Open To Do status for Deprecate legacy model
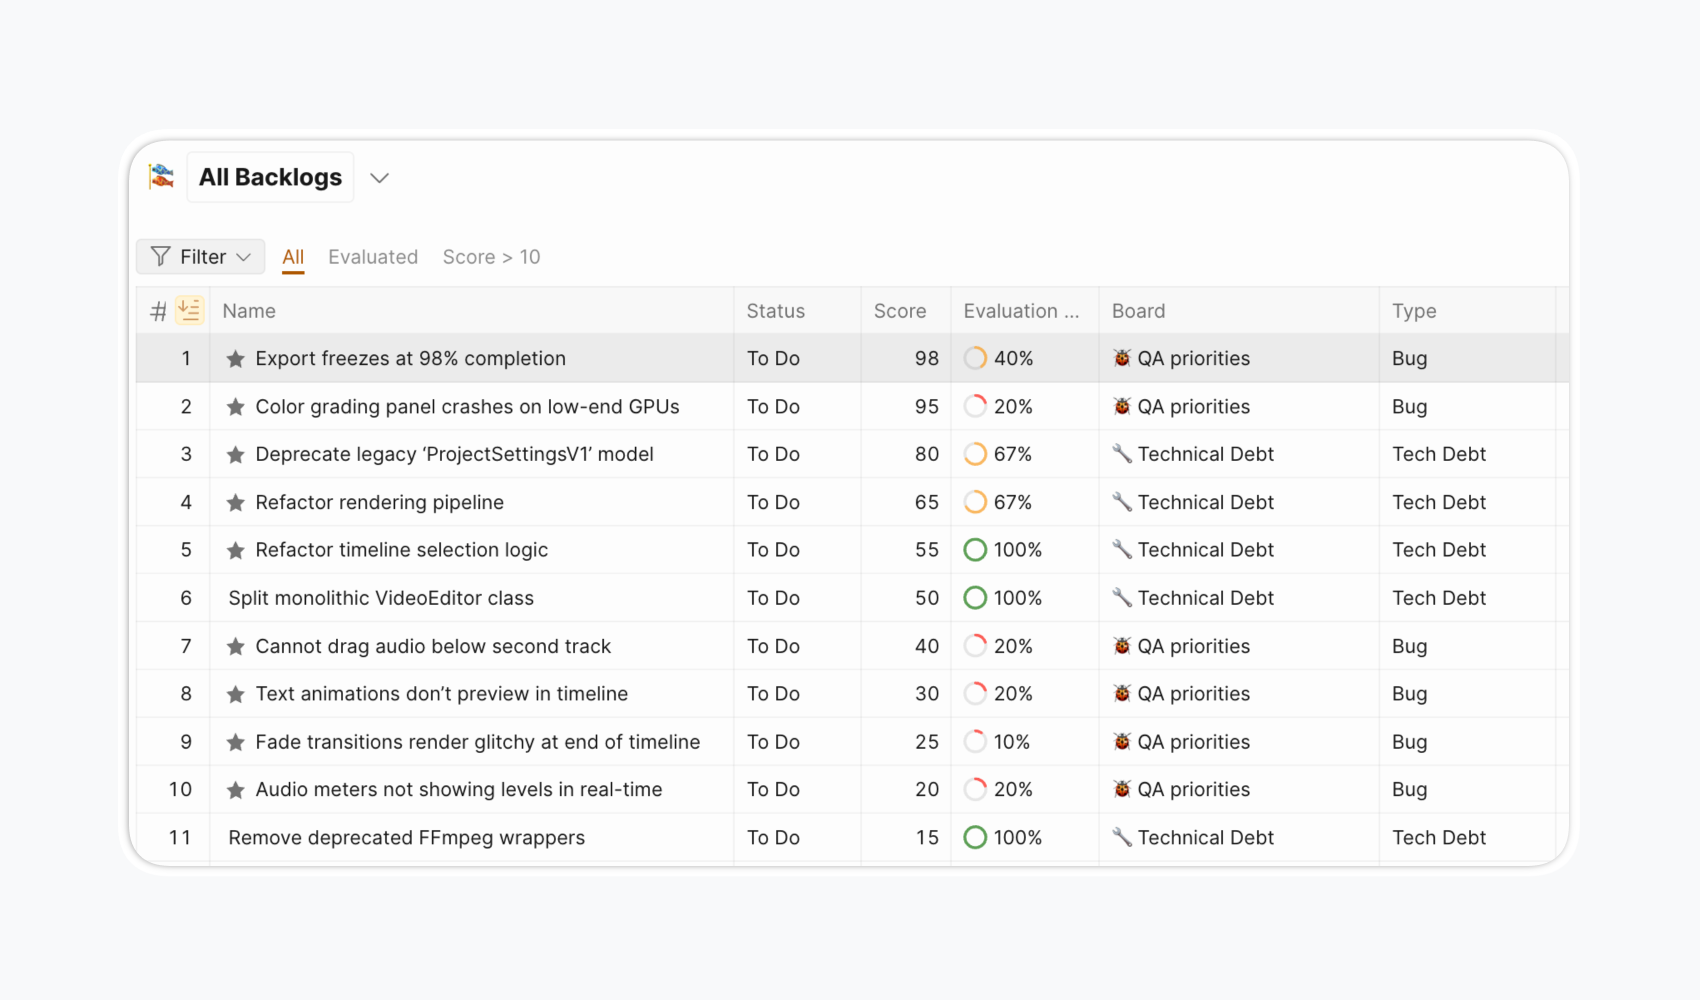The width and height of the screenshot is (1700, 1000). 773,454
